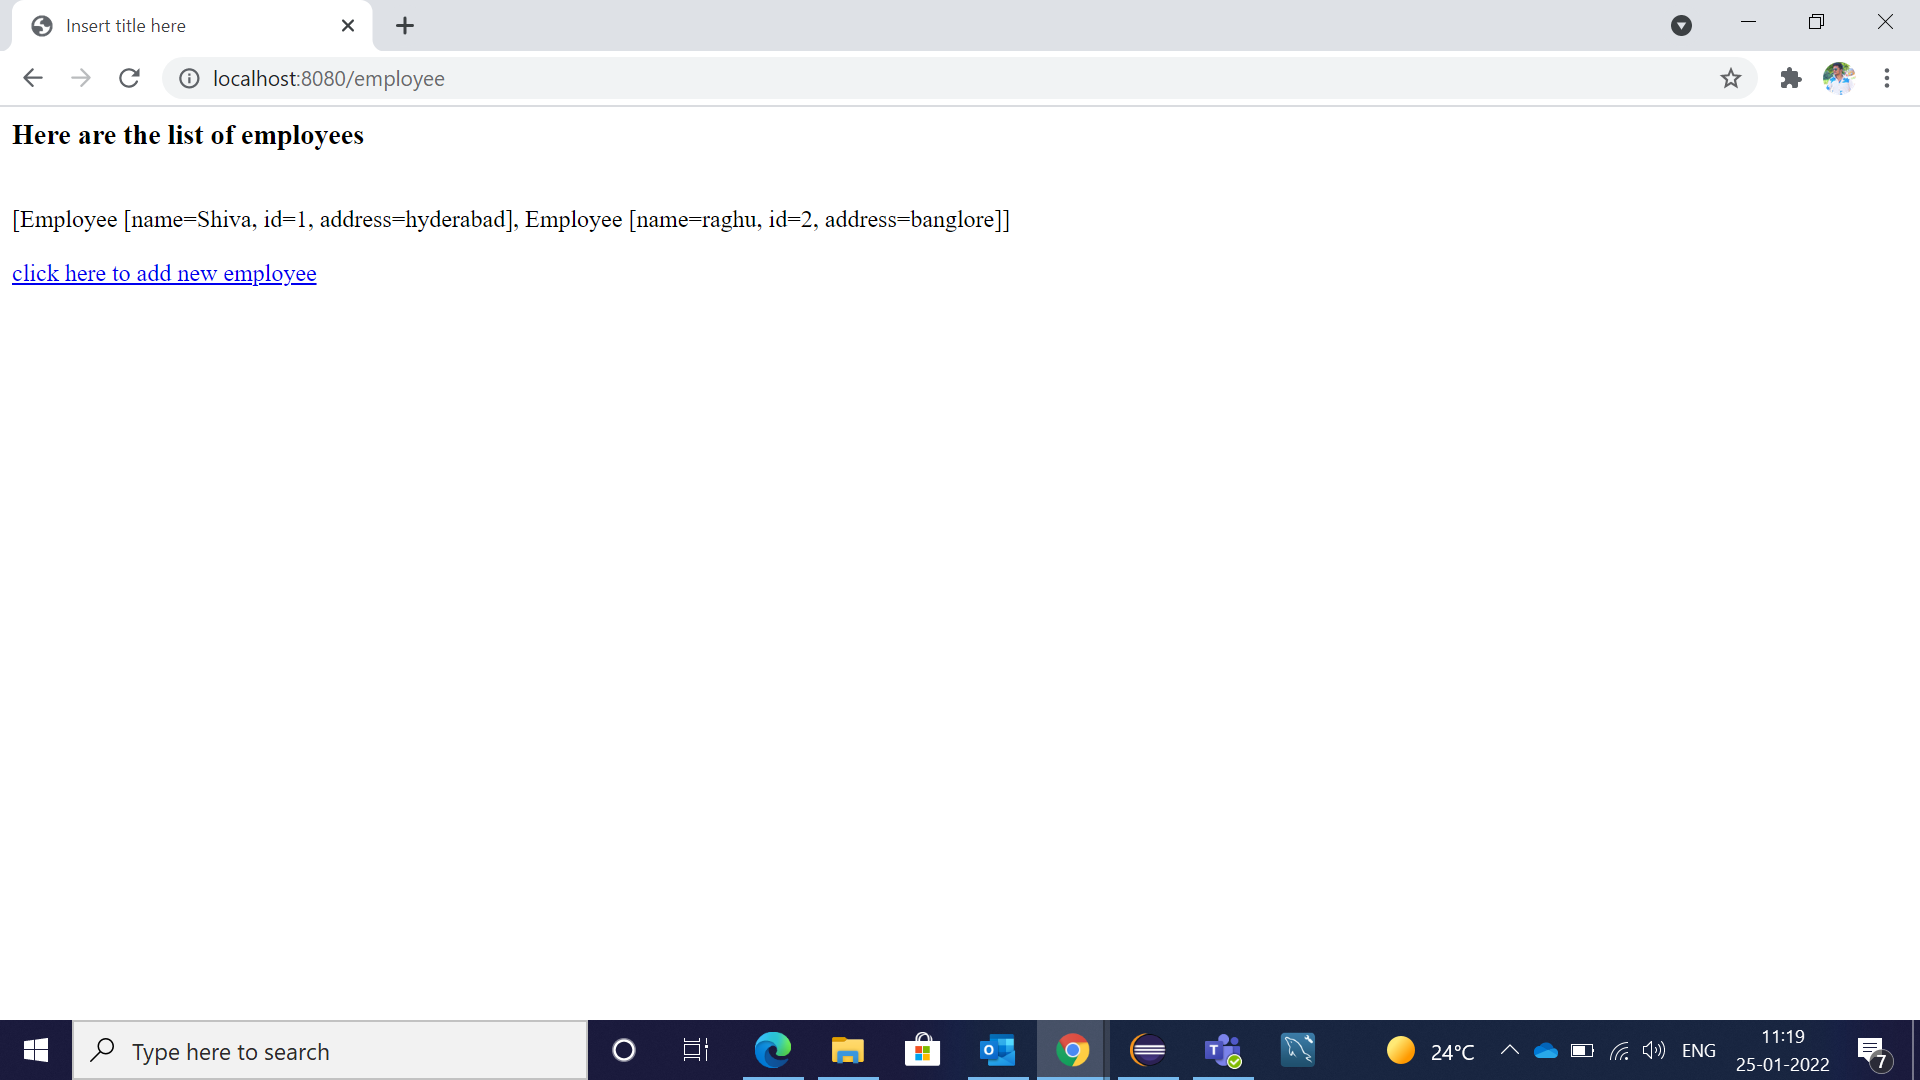
Task: Open Outlook from taskbar
Action: tap(997, 1050)
